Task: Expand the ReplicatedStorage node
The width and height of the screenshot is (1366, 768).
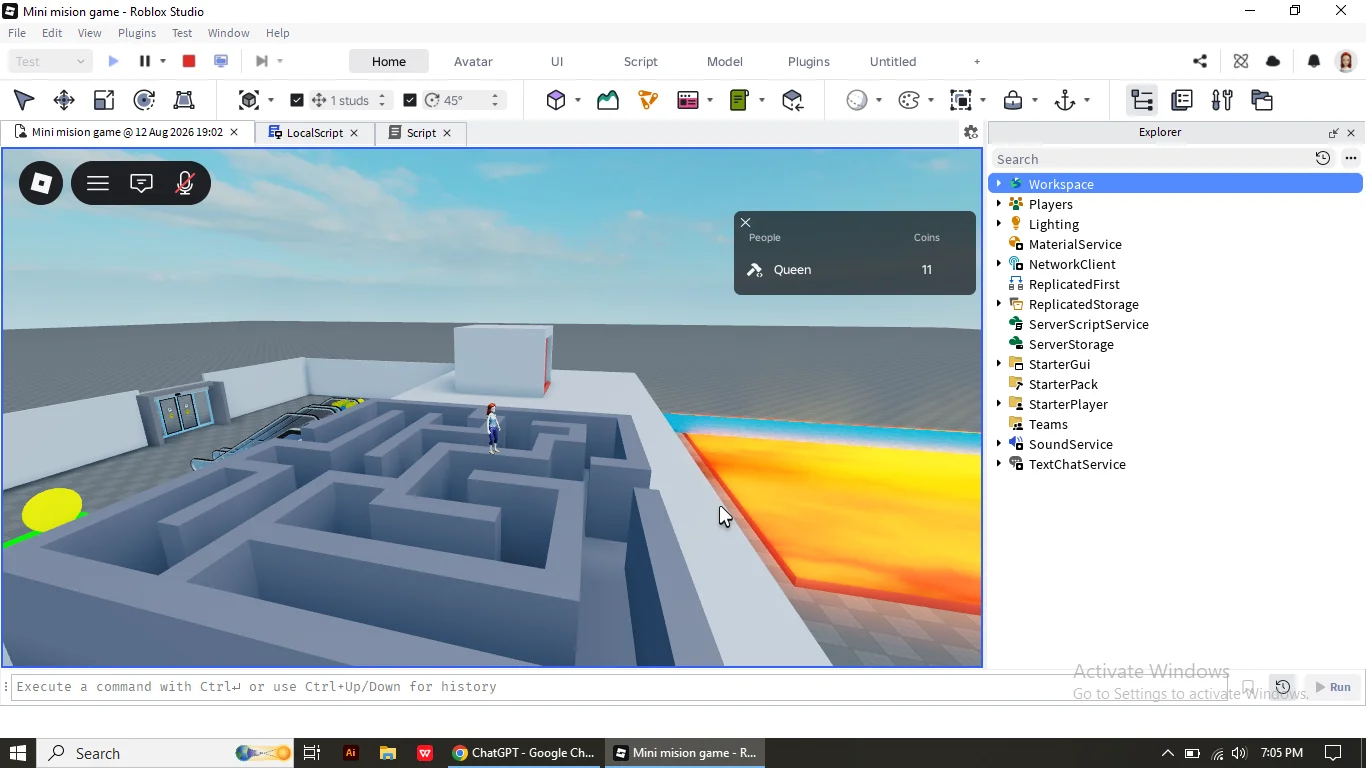Action: pyautogui.click(x=998, y=304)
